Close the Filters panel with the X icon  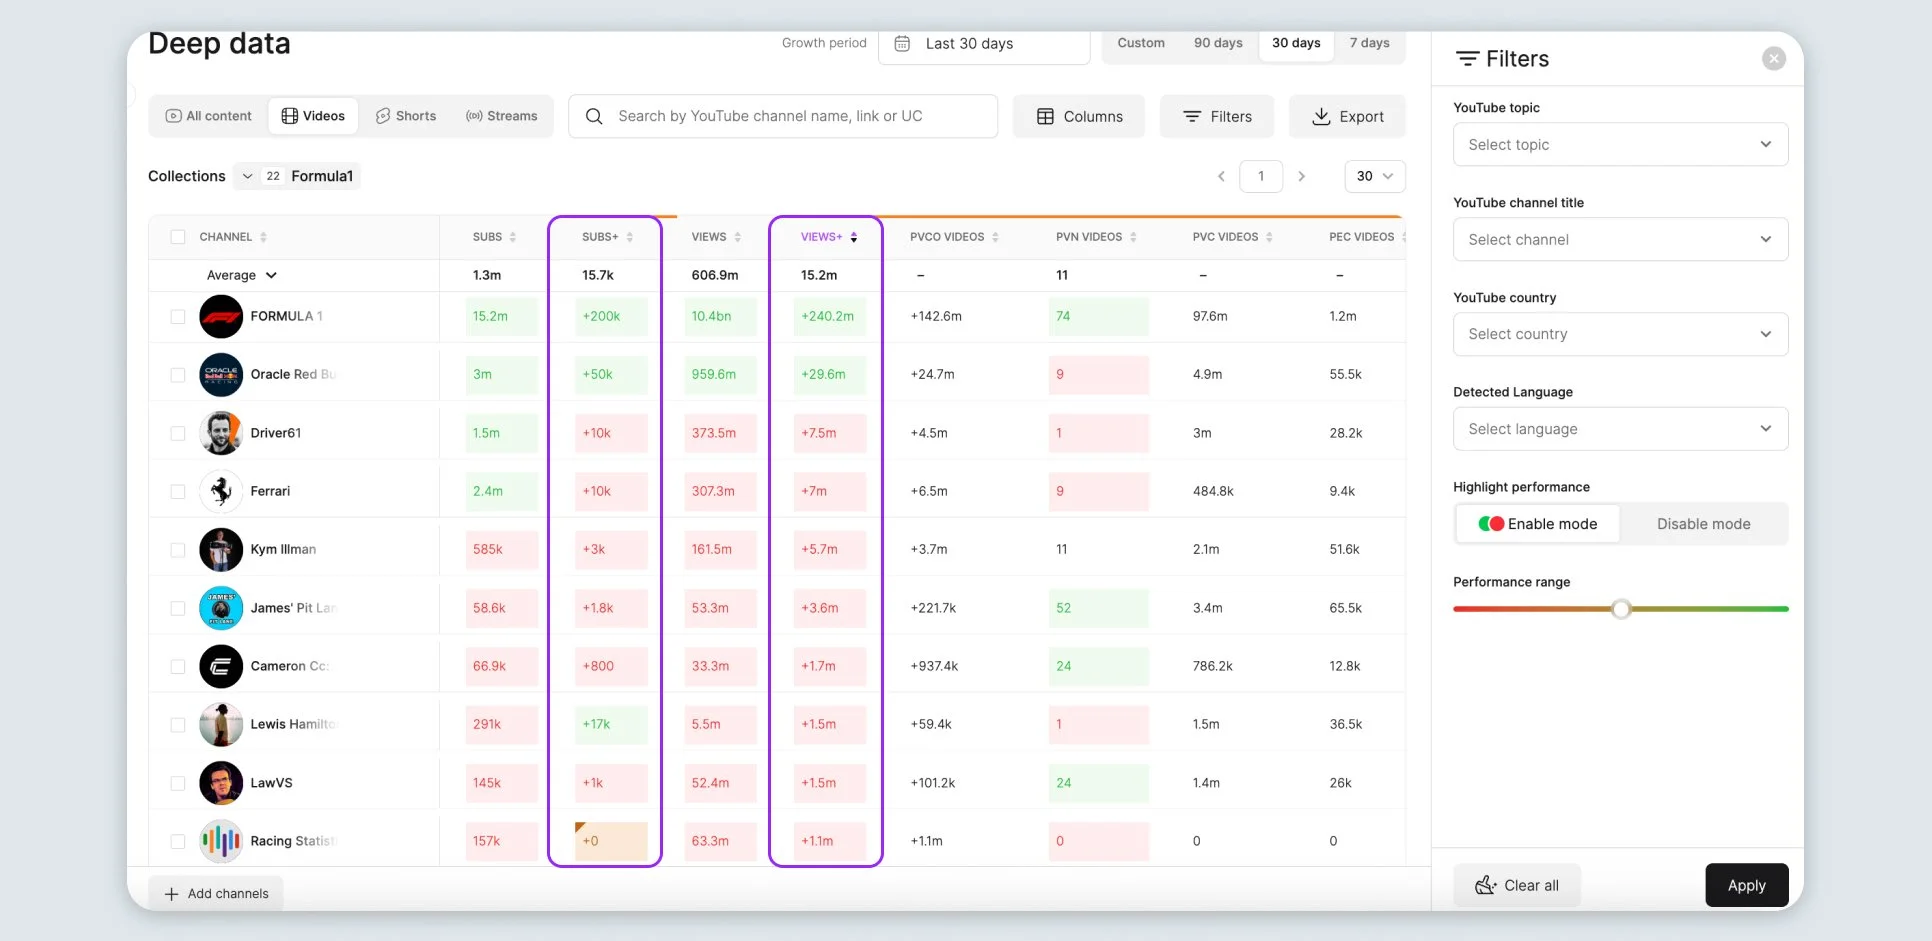(x=1773, y=59)
